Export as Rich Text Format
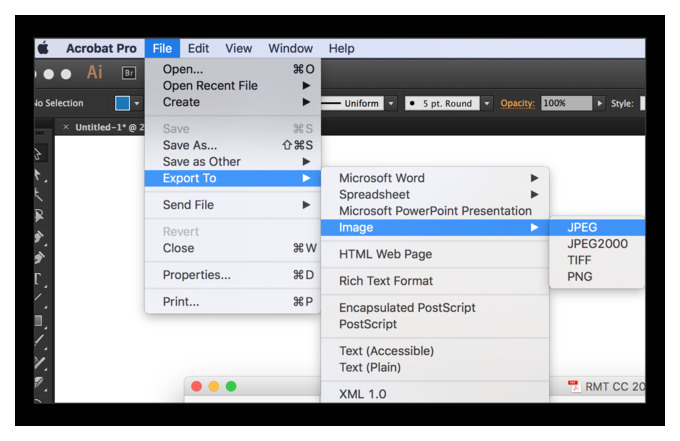 tap(435, 281)
